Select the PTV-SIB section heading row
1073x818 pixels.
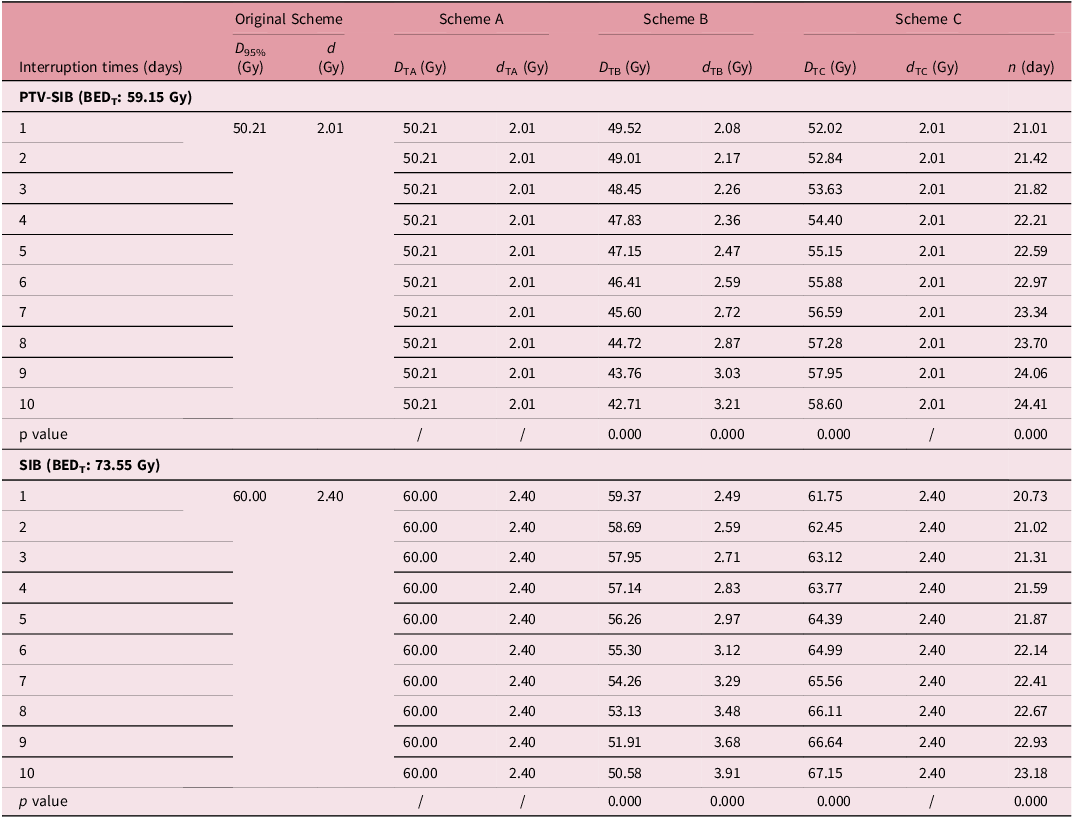tap(105, 98)
